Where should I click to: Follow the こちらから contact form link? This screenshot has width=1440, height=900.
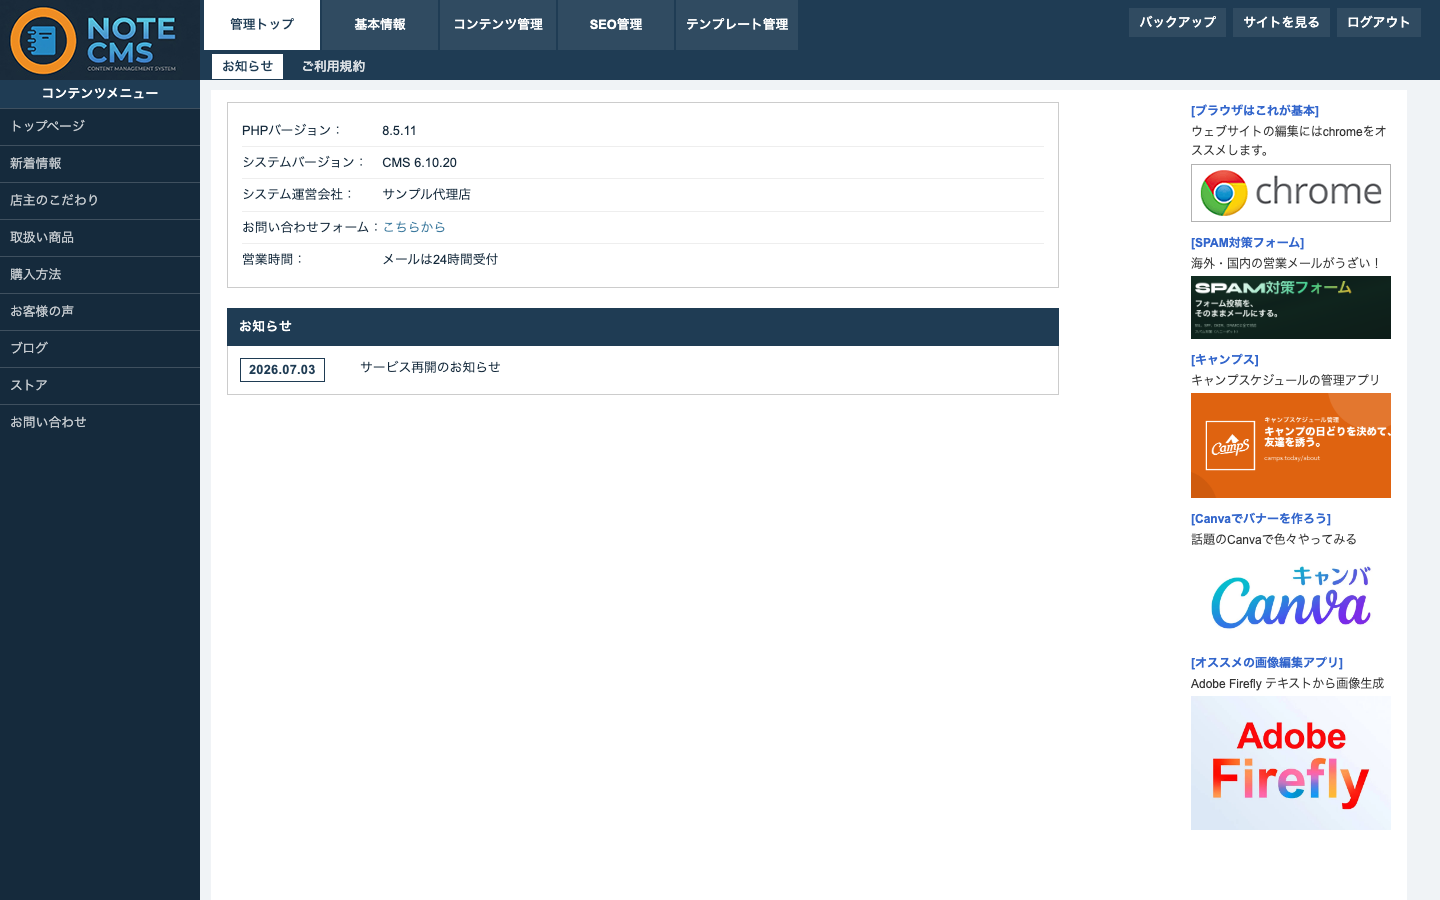coord(414,227)
